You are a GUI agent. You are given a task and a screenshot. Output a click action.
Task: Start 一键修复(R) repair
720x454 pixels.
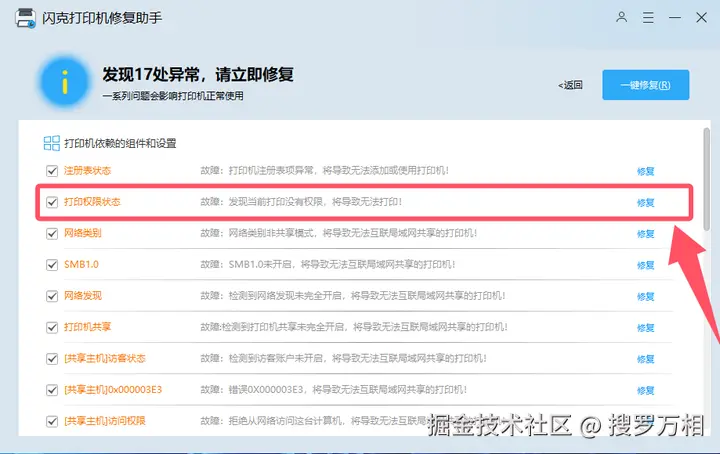[x=646, y=85]
